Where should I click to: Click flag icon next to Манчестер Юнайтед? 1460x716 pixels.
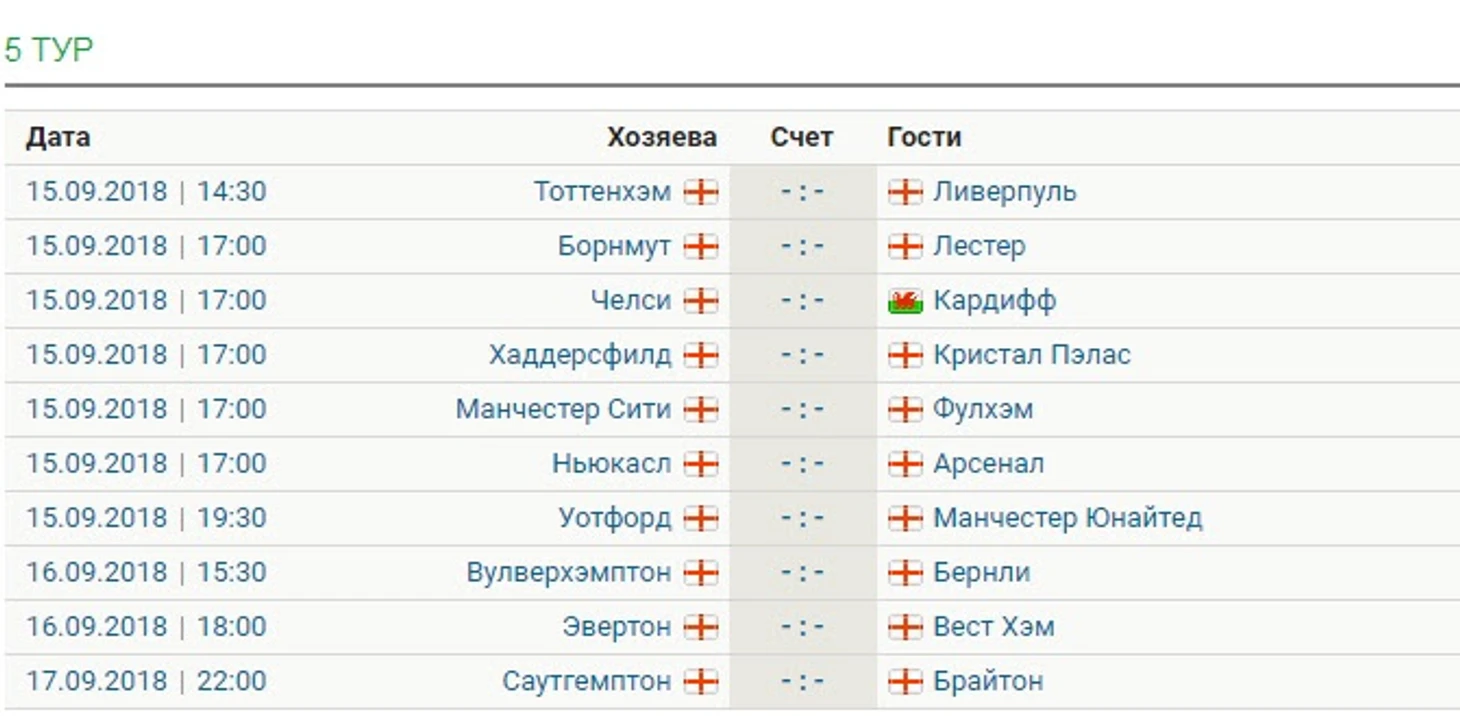(905, 519)
